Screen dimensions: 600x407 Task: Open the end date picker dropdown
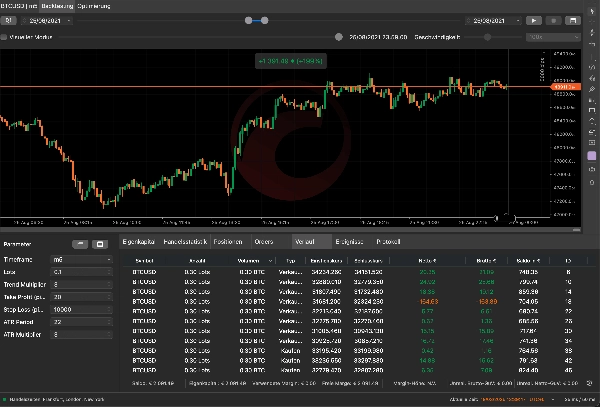518,21
